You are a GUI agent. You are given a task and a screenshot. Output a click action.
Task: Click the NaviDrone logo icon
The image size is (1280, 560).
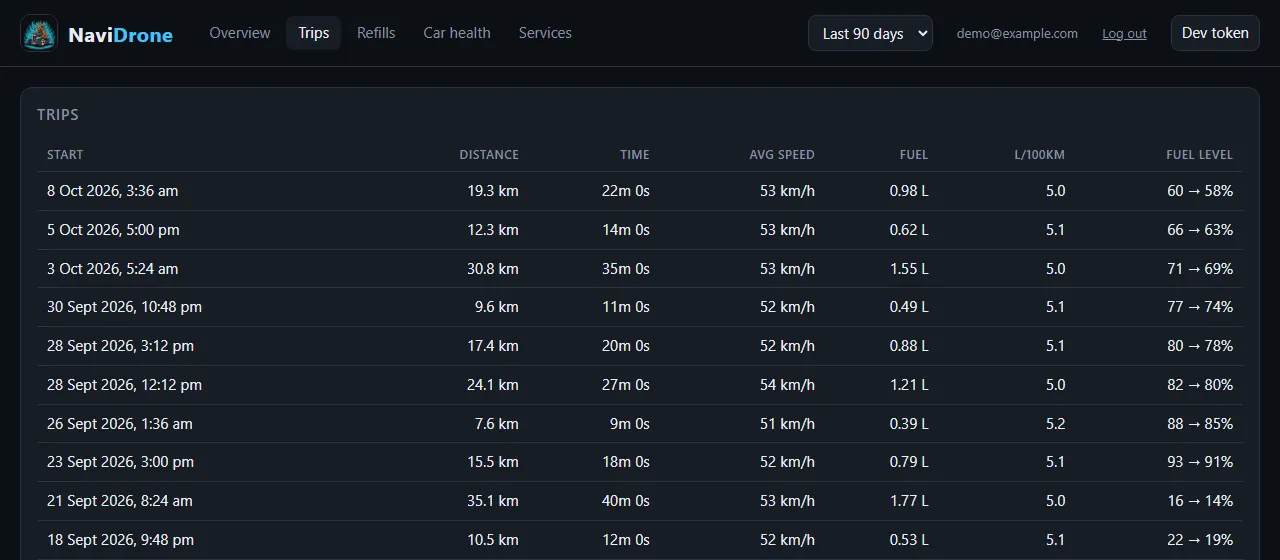click(39, 33)
